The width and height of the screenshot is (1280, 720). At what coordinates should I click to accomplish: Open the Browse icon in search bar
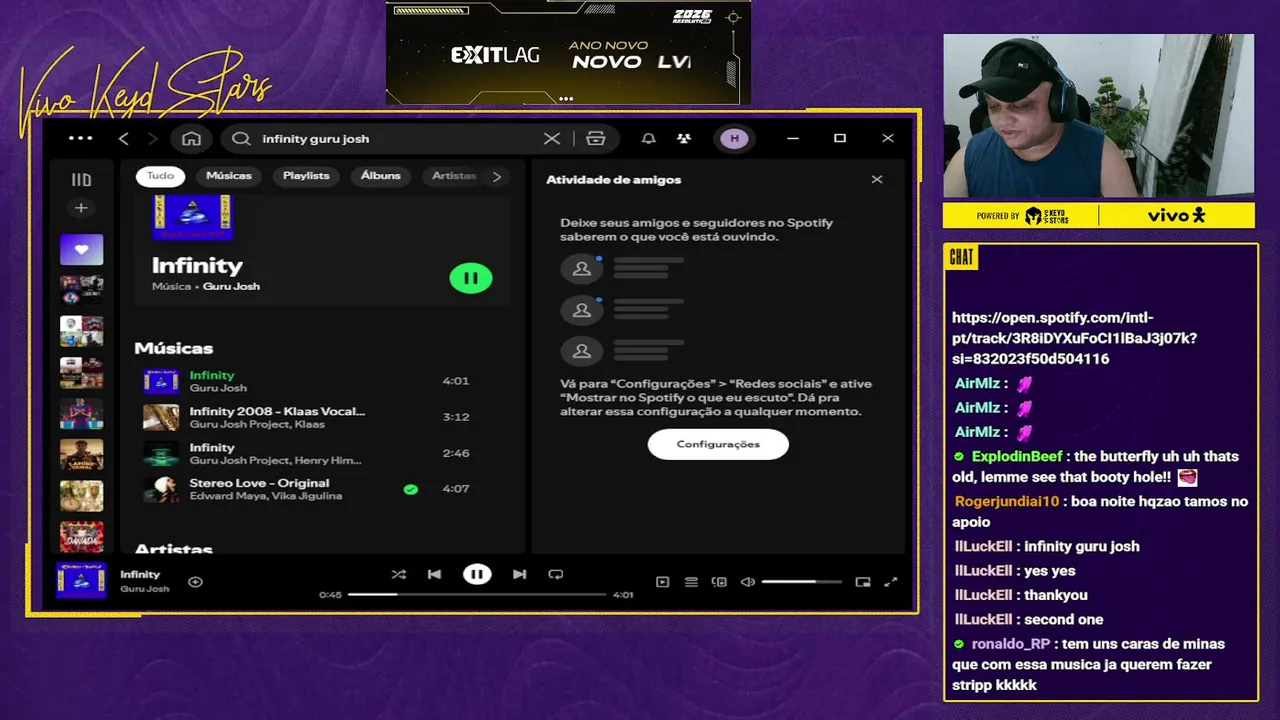point(596,139)
